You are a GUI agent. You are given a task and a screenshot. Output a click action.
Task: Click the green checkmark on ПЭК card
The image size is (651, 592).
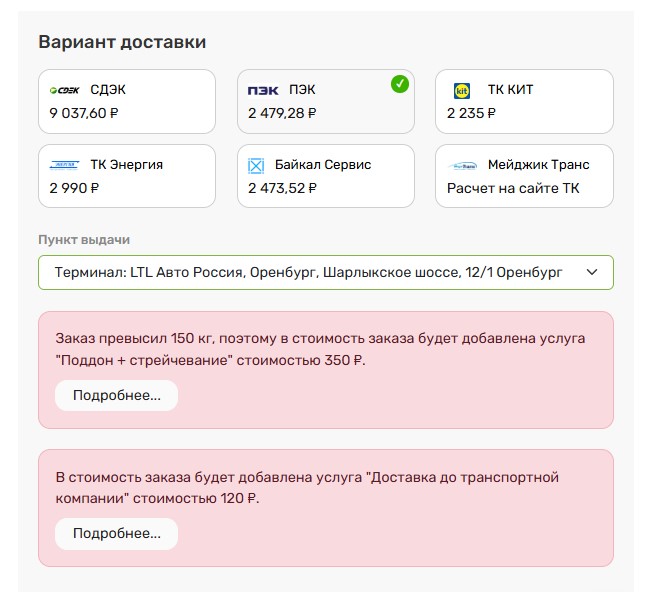coord(400,84)
